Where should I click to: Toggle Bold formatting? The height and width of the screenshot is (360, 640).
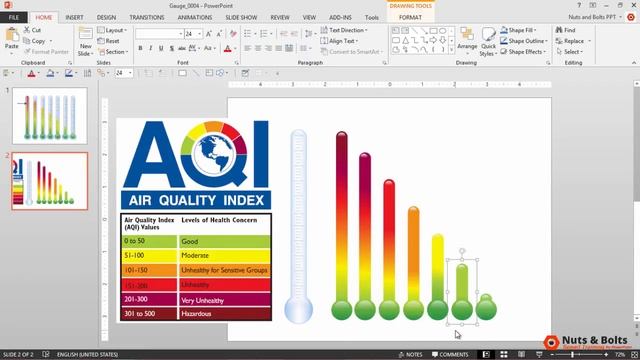click(x=140, y=49)
